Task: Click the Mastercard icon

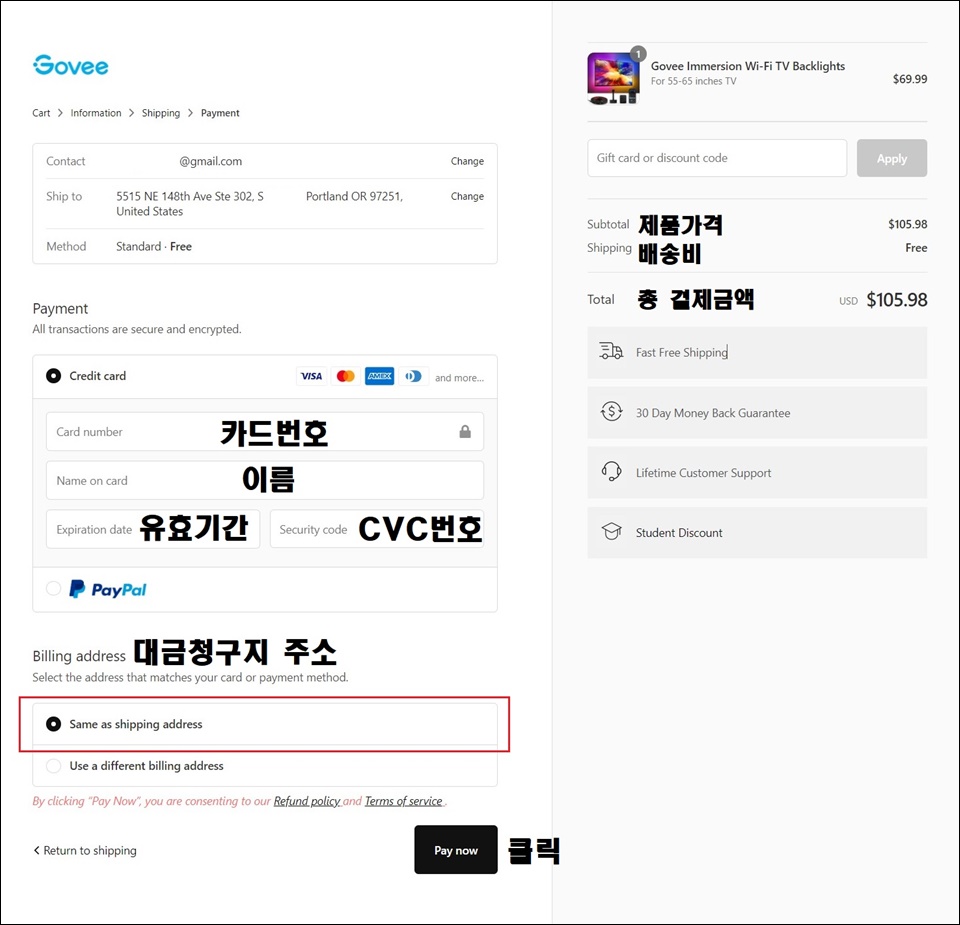Action: pyautogui.click(x=346, y=376)
